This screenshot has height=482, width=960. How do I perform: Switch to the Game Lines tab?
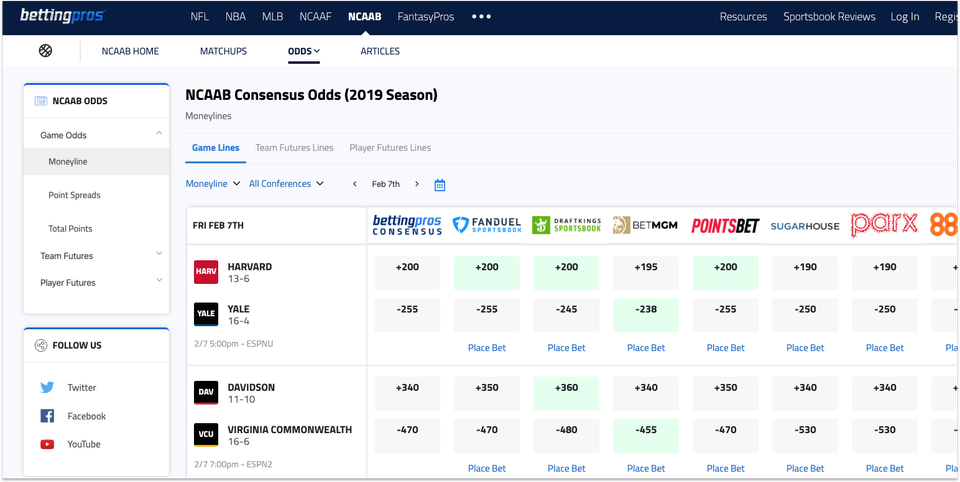(x=216, y=148)
